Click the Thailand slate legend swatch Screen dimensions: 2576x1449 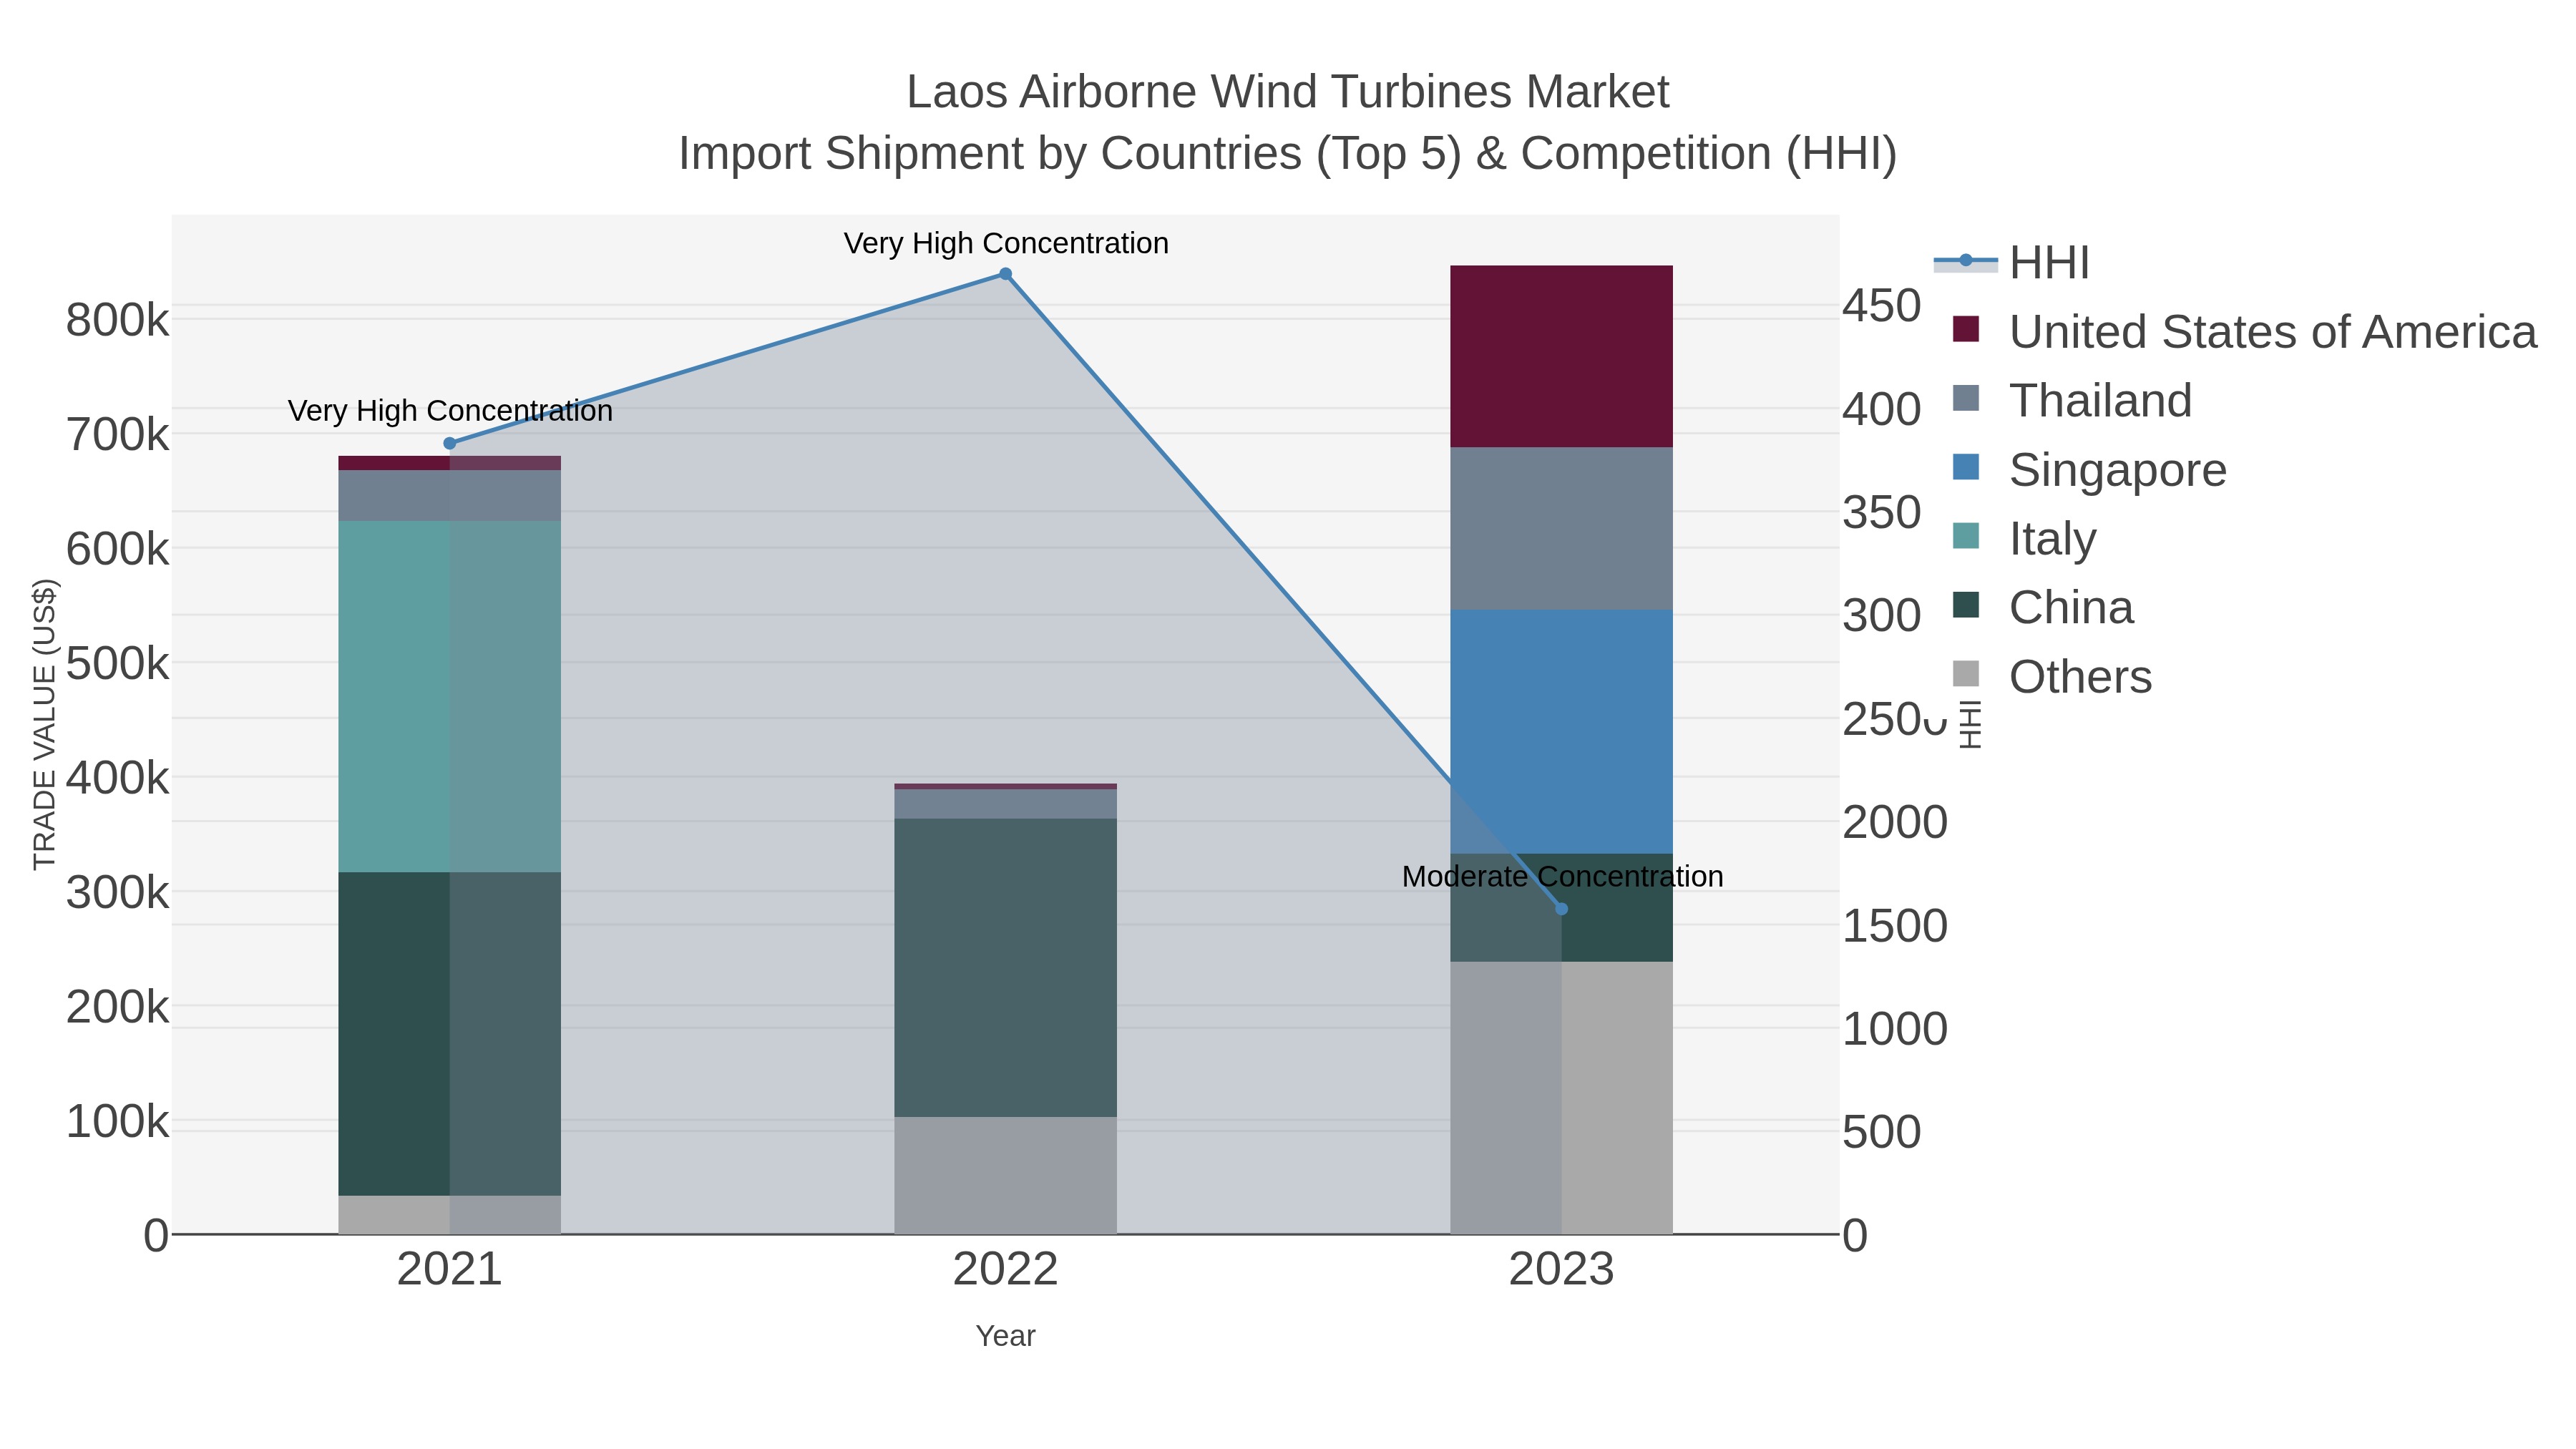1966,398
